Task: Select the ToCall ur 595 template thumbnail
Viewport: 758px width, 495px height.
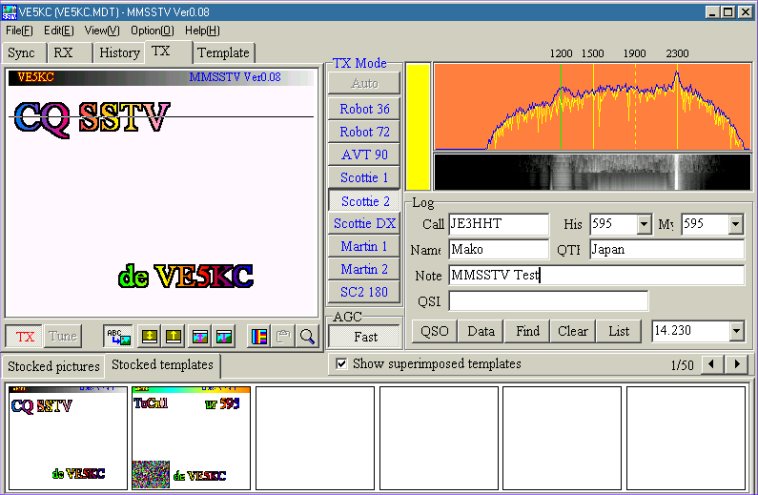Action: [190, 438]
